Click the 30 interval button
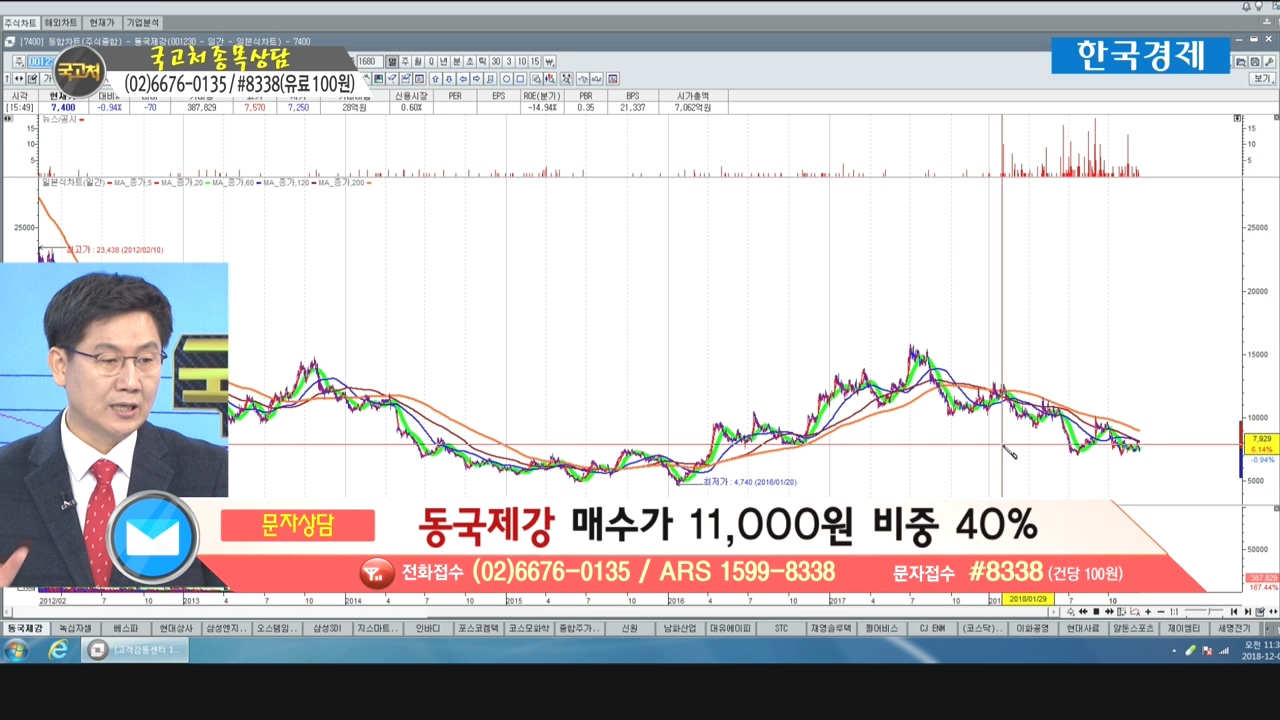This screenshot has height=720, width=1280. (x=496, y=62)
